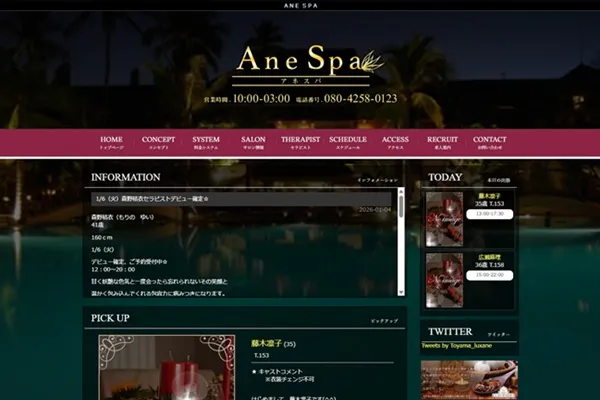The width and height of the screenshot is (600, 400).
Task: Go to the CONCEPT page
Action: (158, 143)
